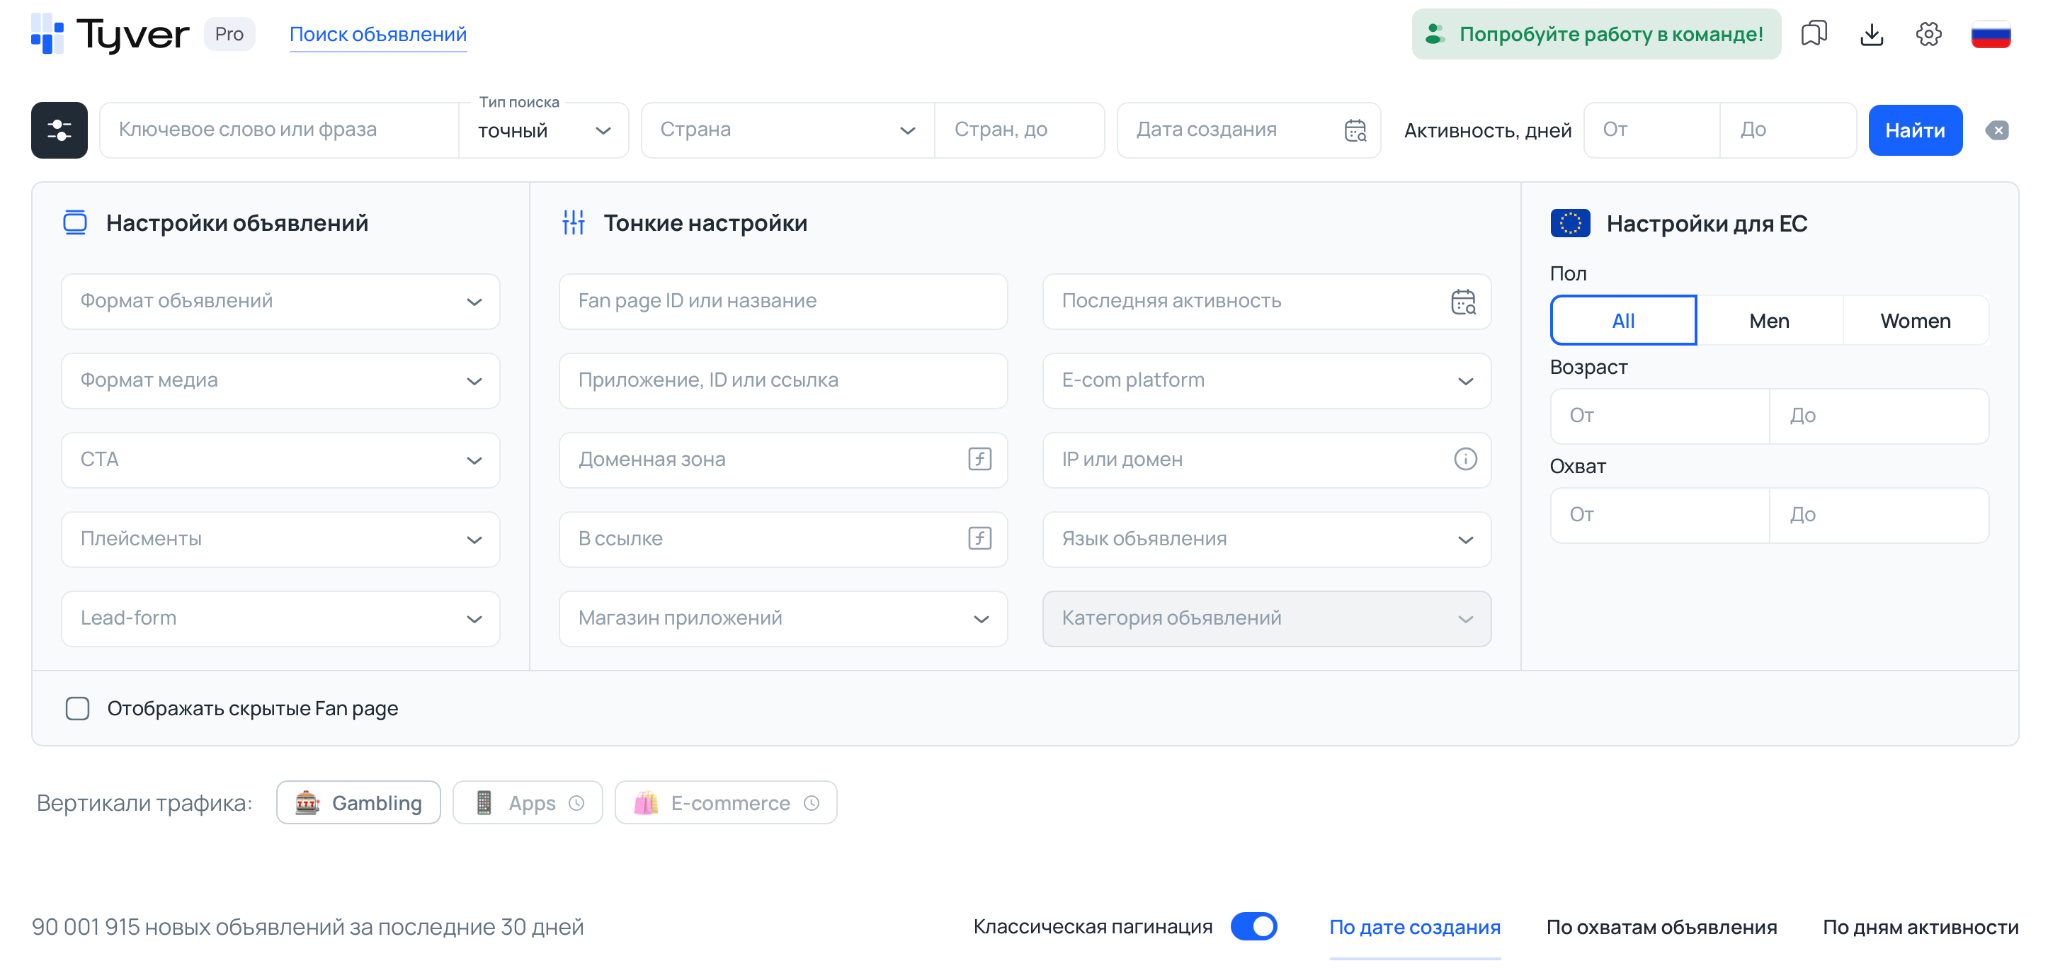The height and width of the screenshot is (974, 2048).
Task: Open the downloads icon in the header
Action: click(1872, 33)
